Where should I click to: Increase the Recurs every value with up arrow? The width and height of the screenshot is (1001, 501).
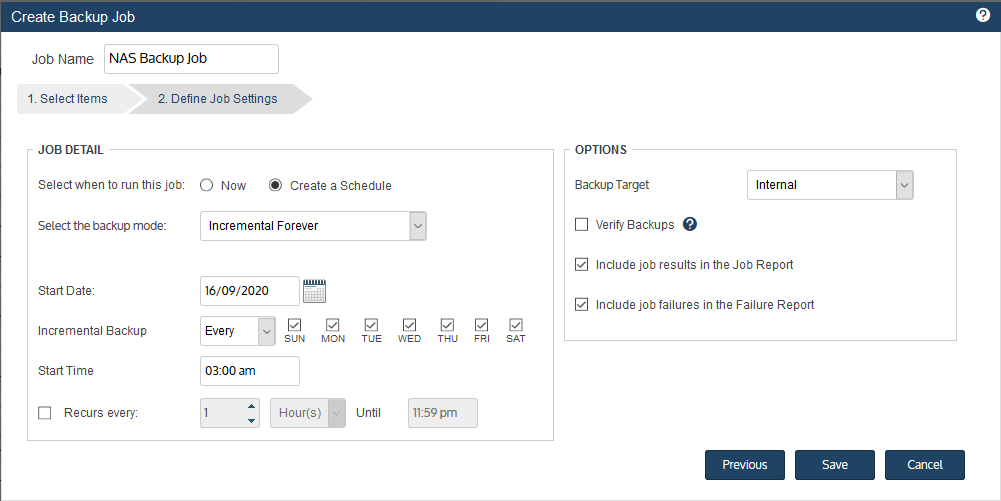(252, 407)
